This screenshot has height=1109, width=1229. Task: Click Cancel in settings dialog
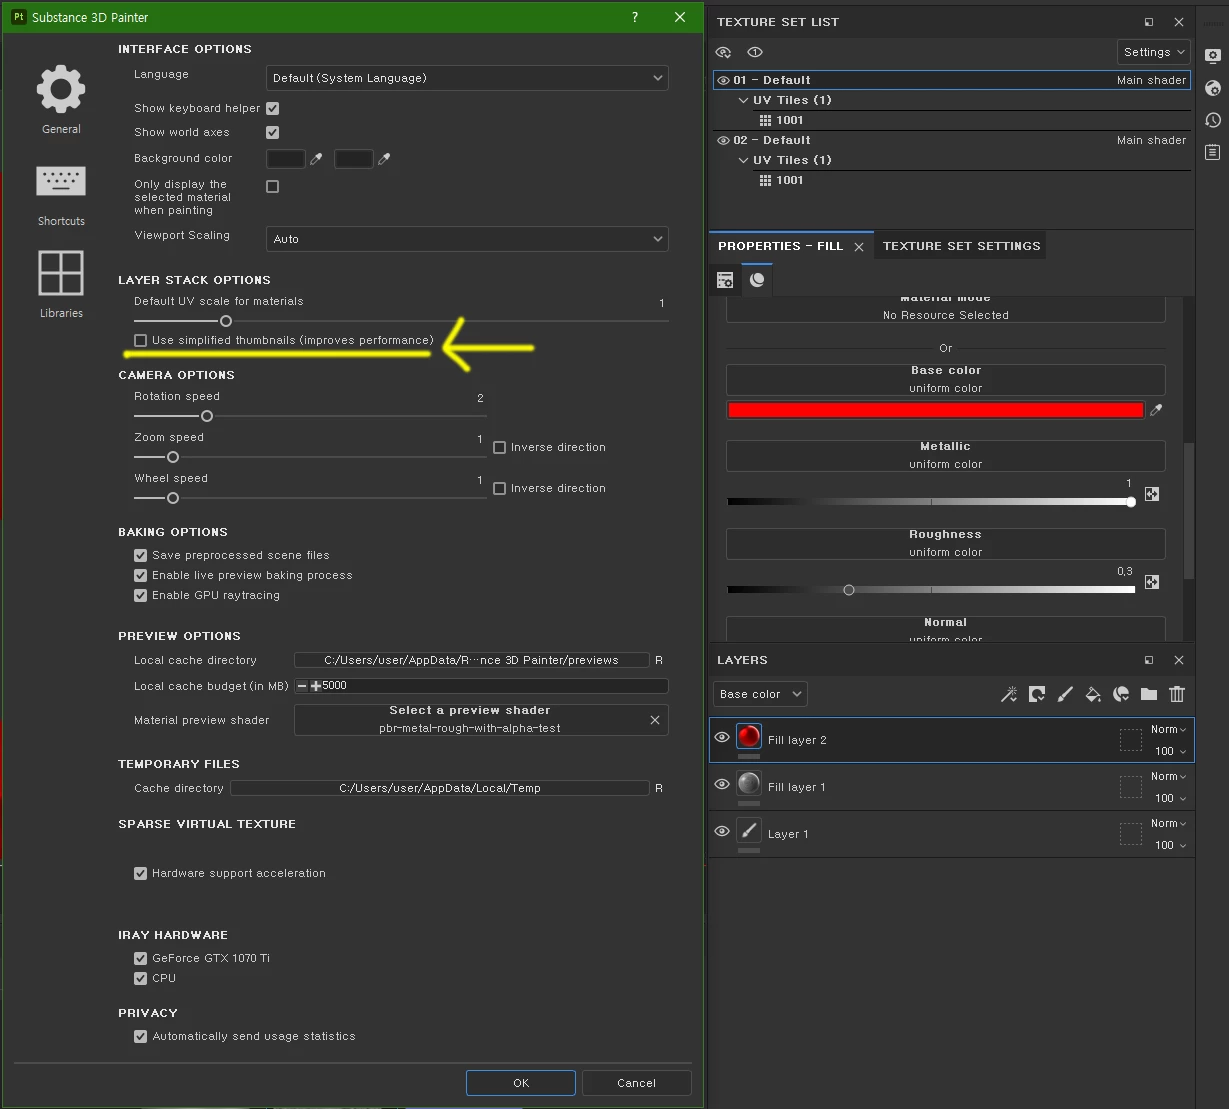(636, 1083)
